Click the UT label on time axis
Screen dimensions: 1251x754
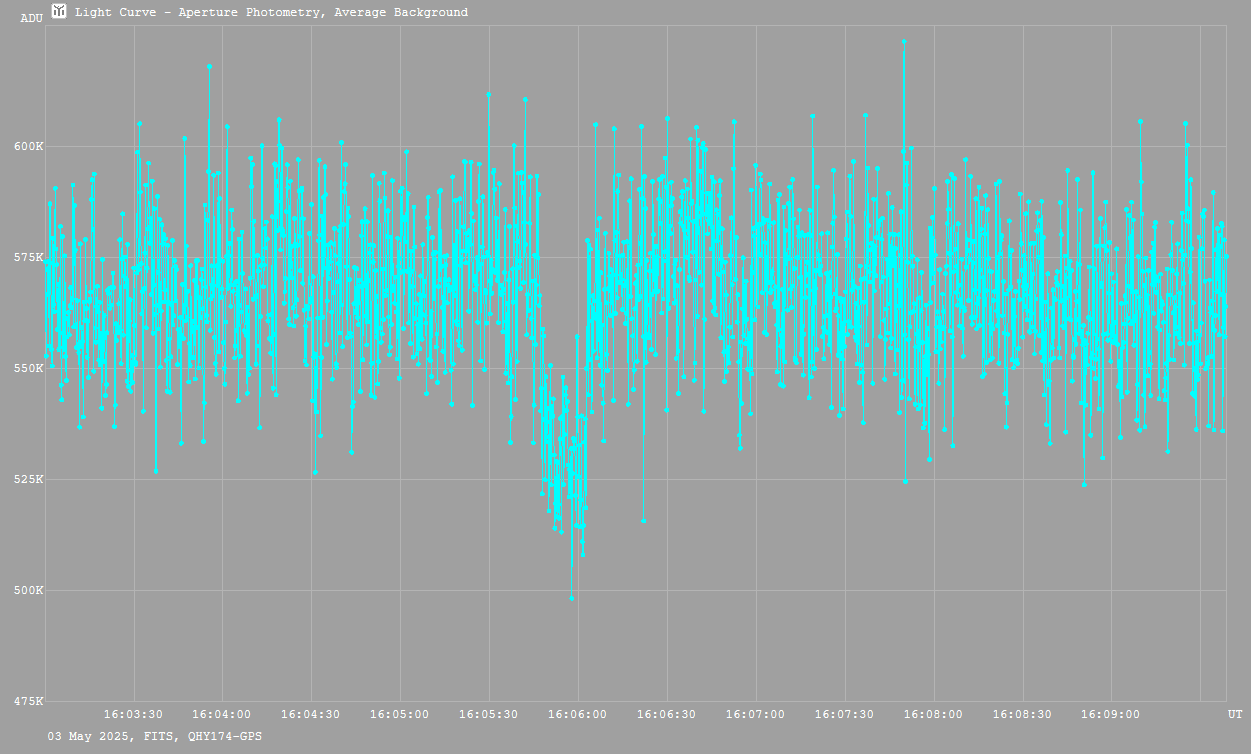pyautogui.click(x=1235, y=715)
